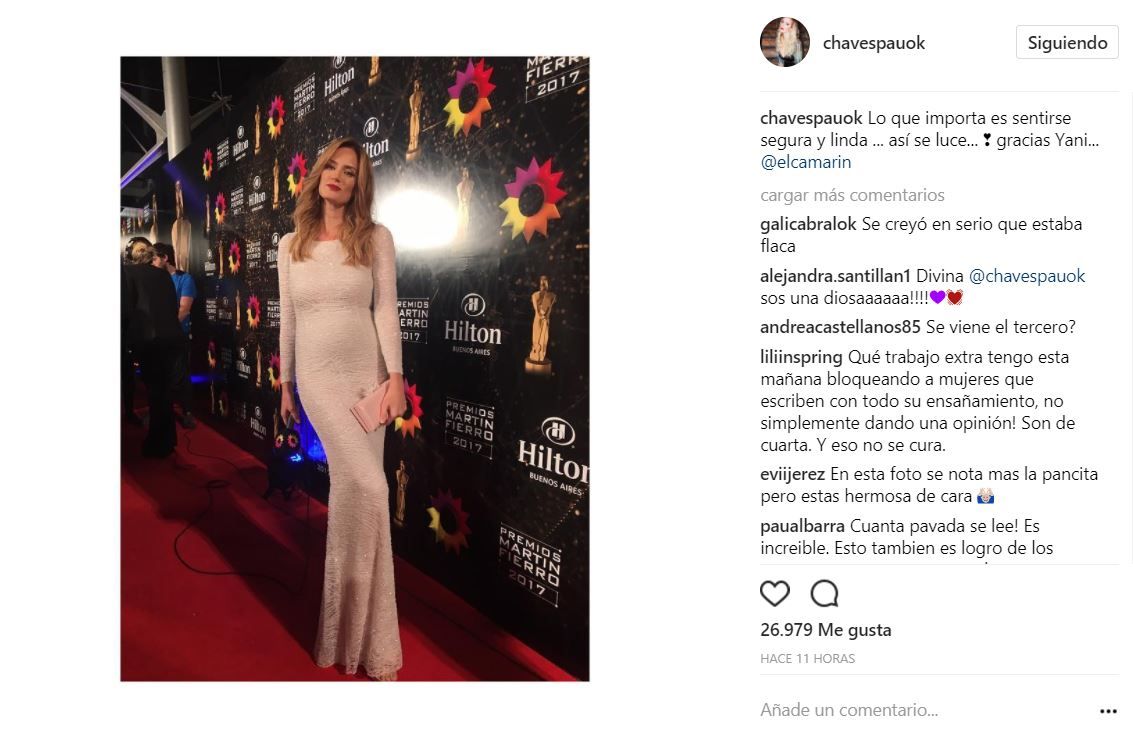View liliinspring commenter profile
This screenshot has width=1133, height=737.
coord(801,357)
